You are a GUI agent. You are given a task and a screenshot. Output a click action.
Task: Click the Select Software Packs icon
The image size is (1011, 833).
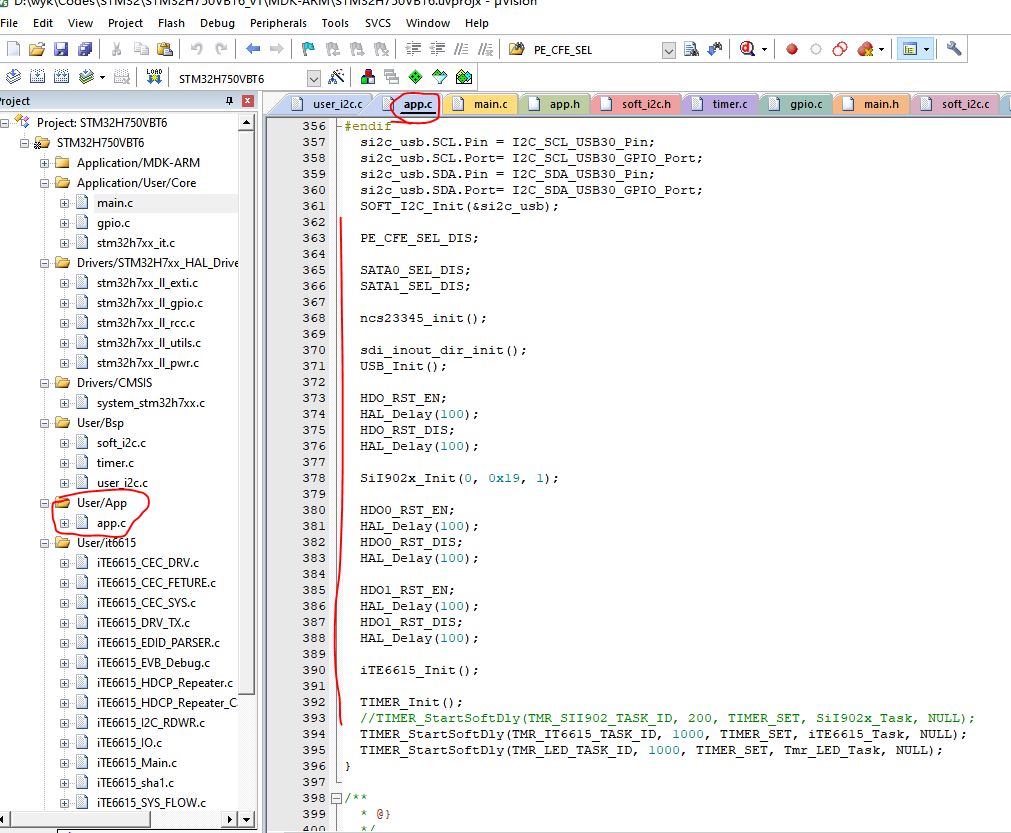click(440, 77)
